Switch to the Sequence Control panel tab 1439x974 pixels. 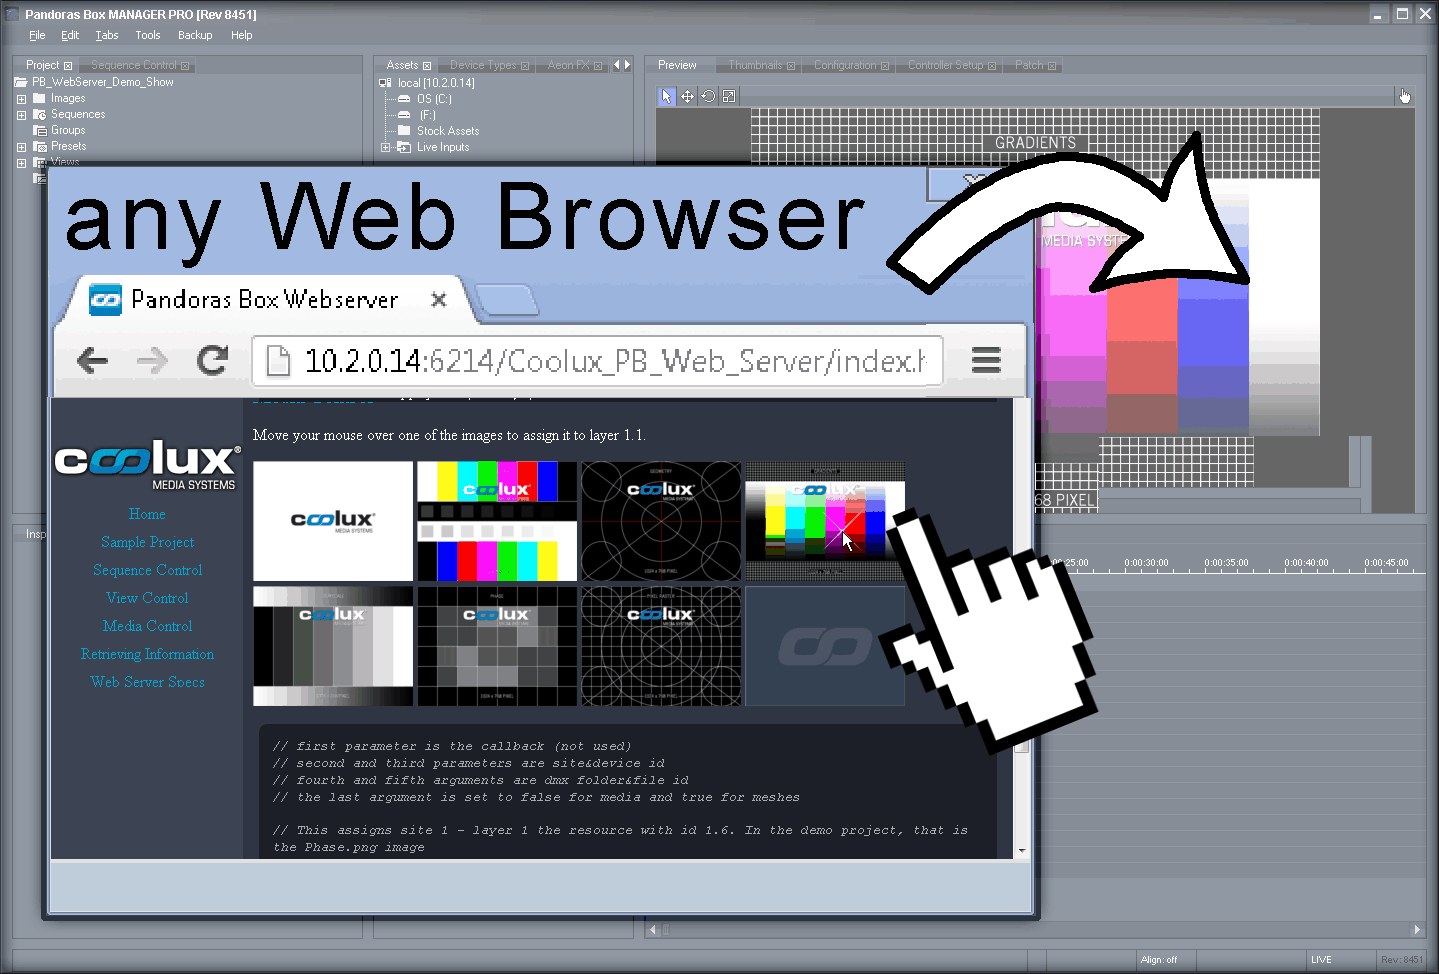[133, 65]
